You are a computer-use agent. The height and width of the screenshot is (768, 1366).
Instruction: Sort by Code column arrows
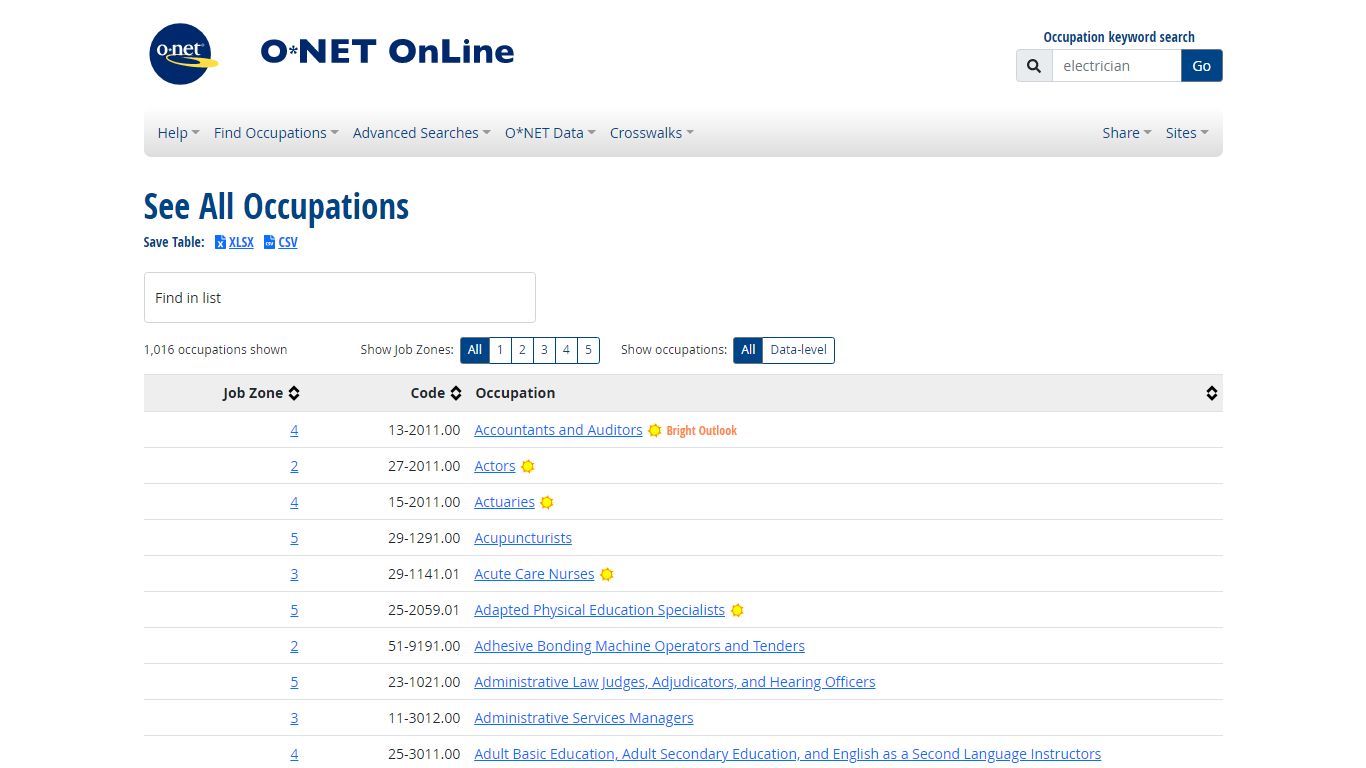(456, 393)
